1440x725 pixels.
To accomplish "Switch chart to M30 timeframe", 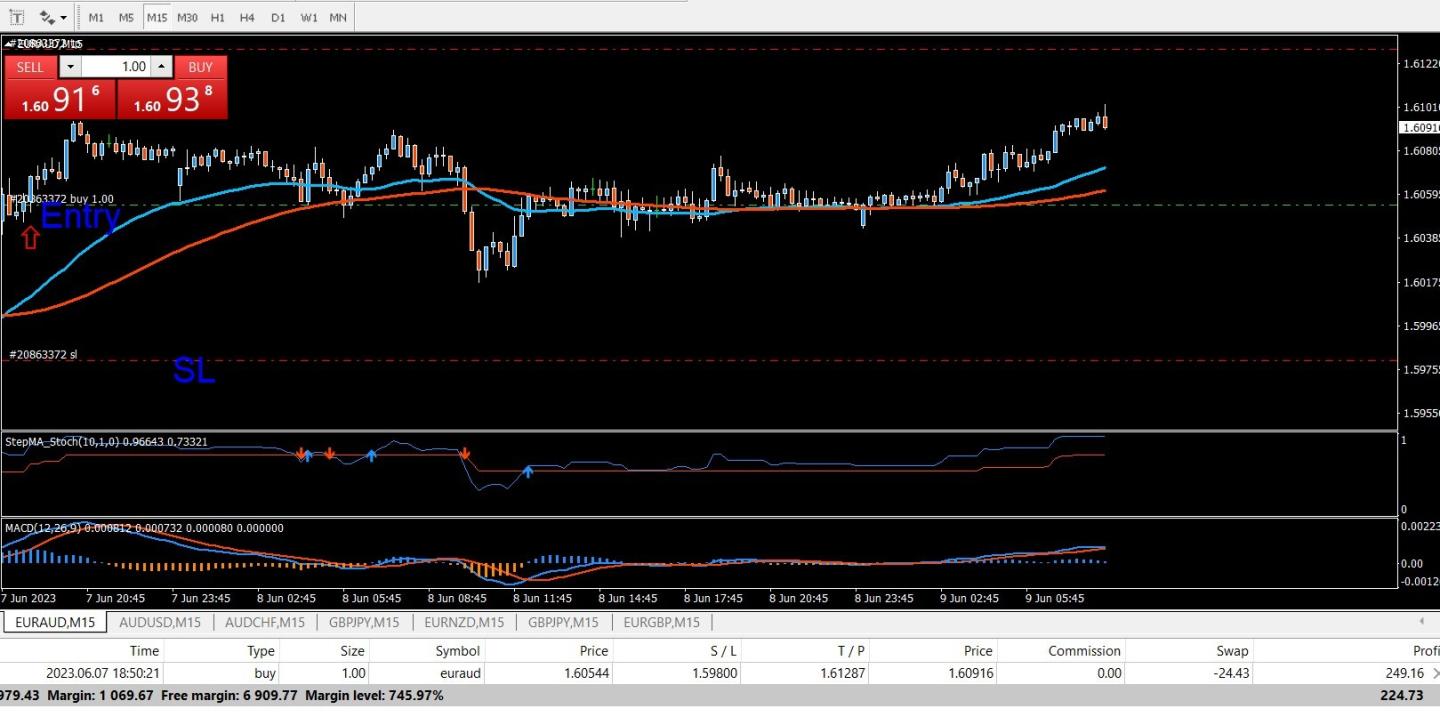I will 187,17.
